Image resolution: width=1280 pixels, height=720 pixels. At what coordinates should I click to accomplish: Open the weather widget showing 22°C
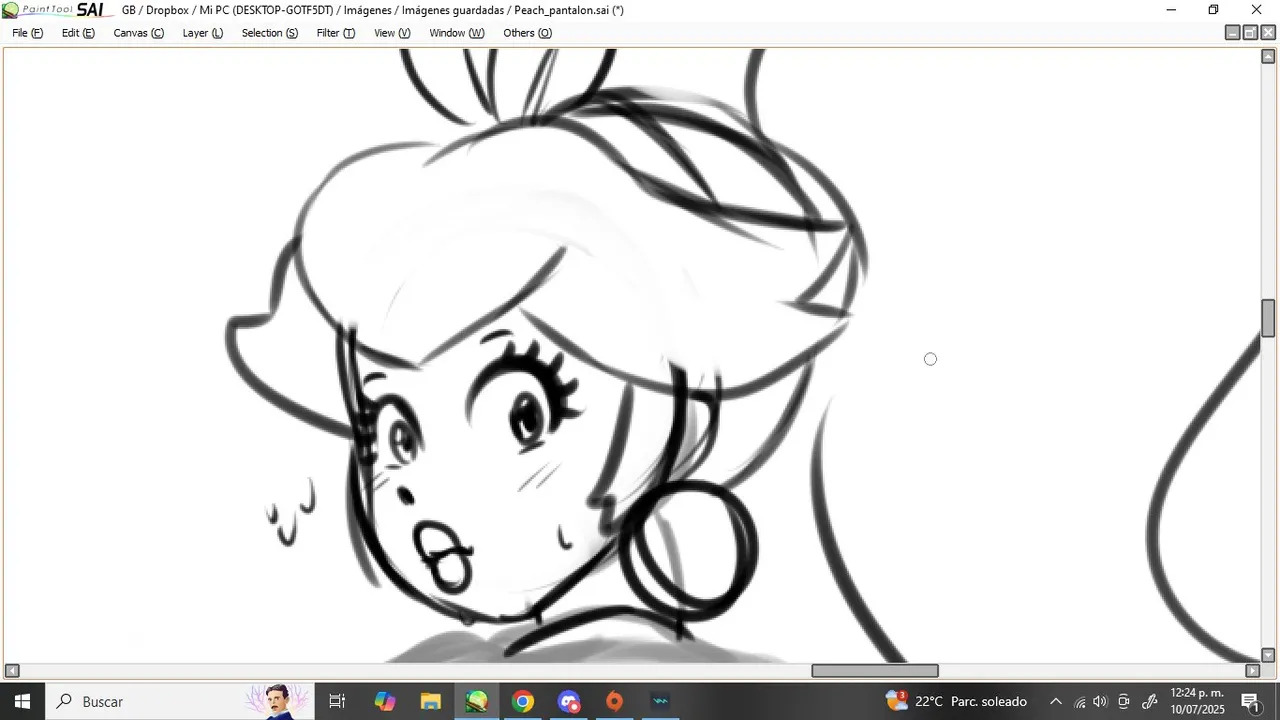[x=957, y=701]
